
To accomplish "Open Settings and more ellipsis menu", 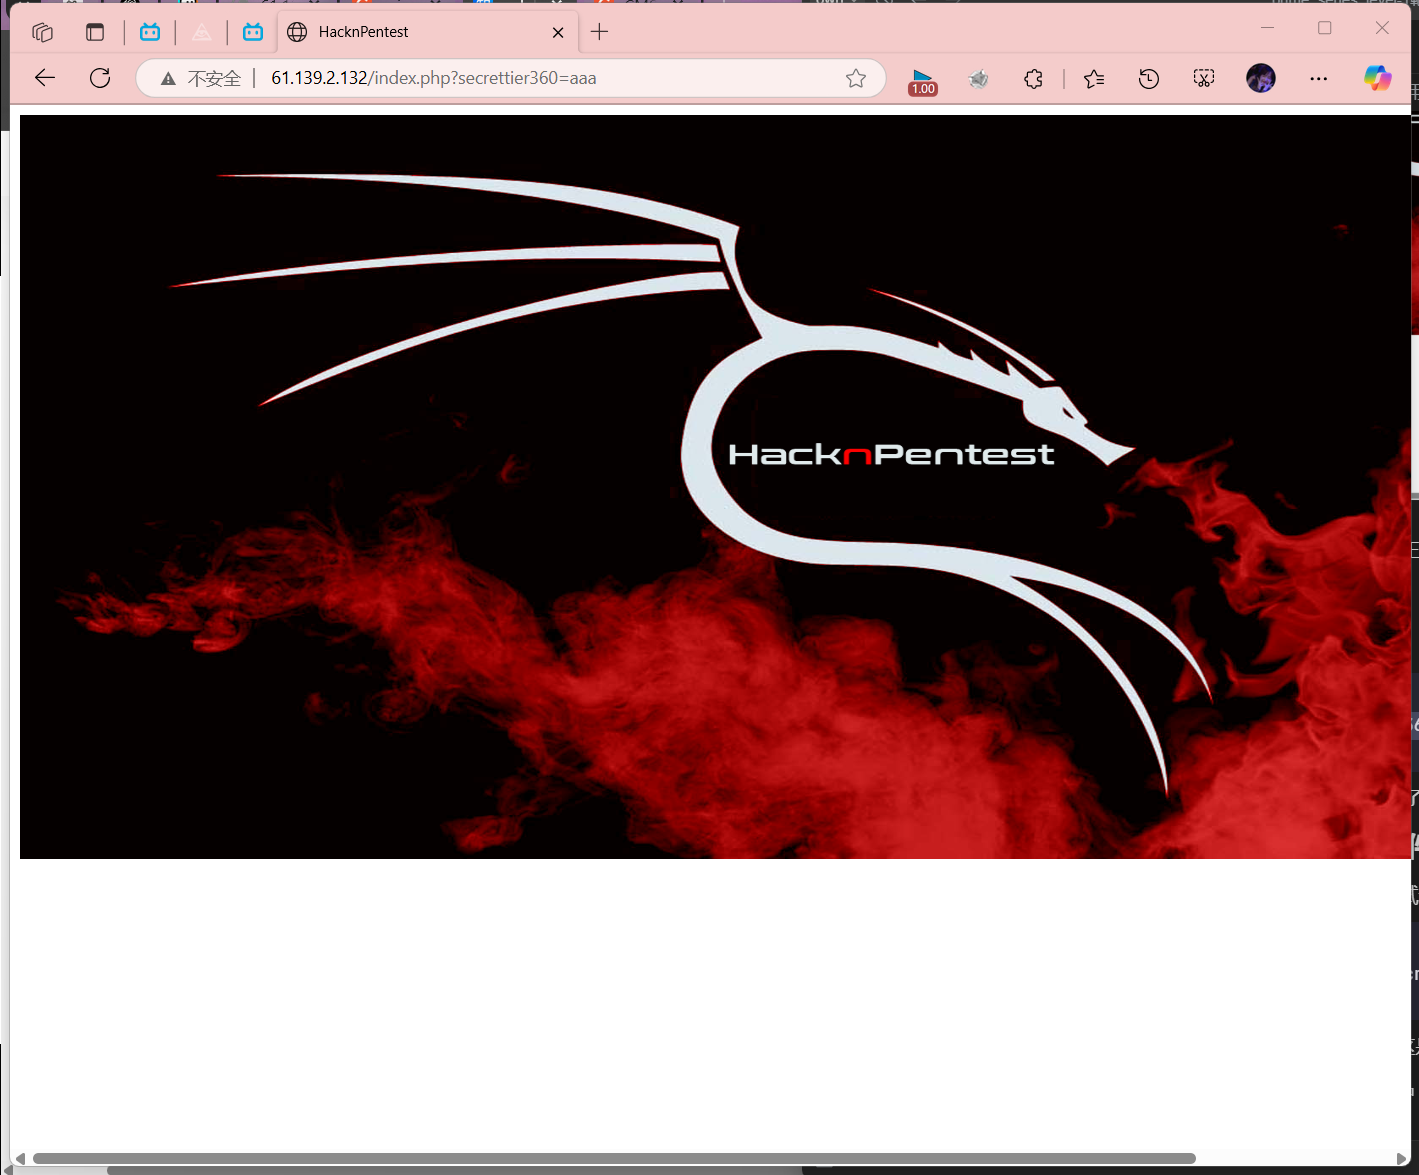I will [1319, 78].
